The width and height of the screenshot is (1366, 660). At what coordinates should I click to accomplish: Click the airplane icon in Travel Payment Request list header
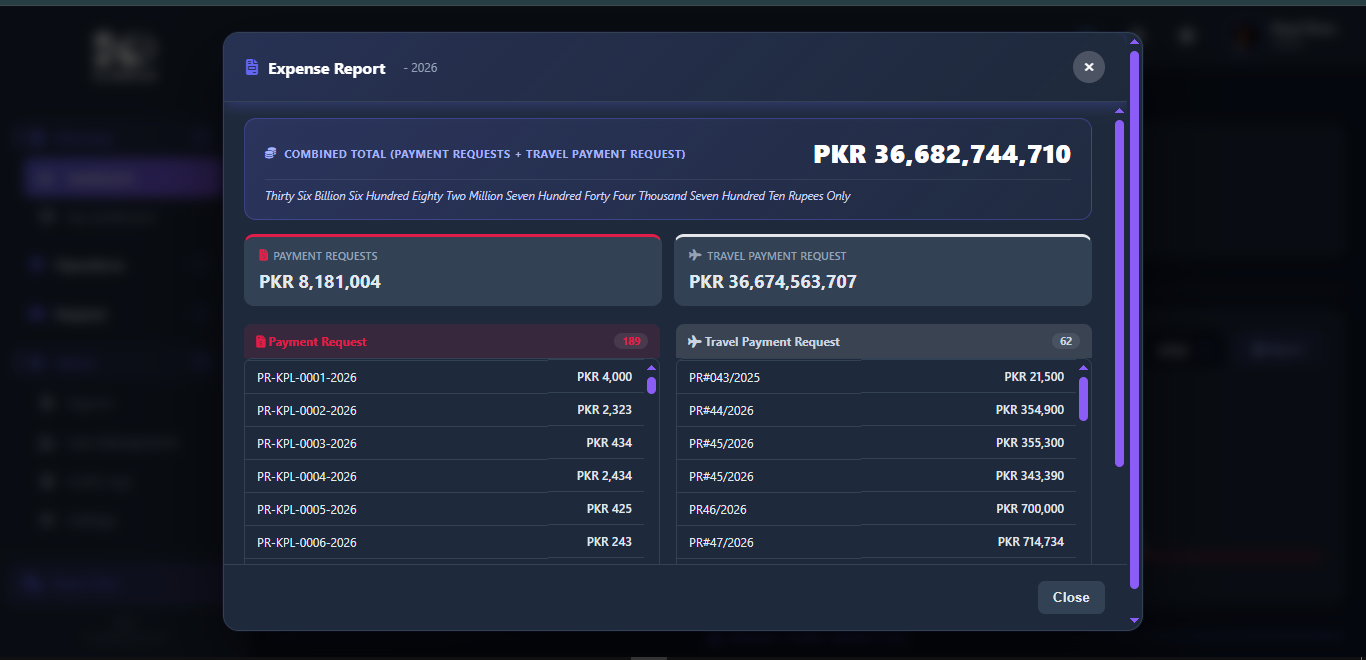click(x=694, y=342)
